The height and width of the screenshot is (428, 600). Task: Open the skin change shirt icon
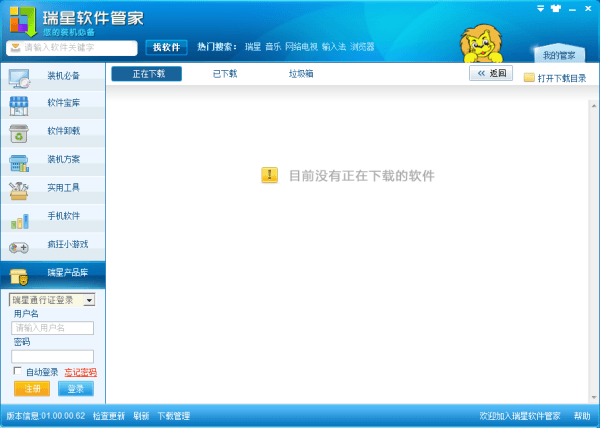pyautogui.click(x=556, y=8)
